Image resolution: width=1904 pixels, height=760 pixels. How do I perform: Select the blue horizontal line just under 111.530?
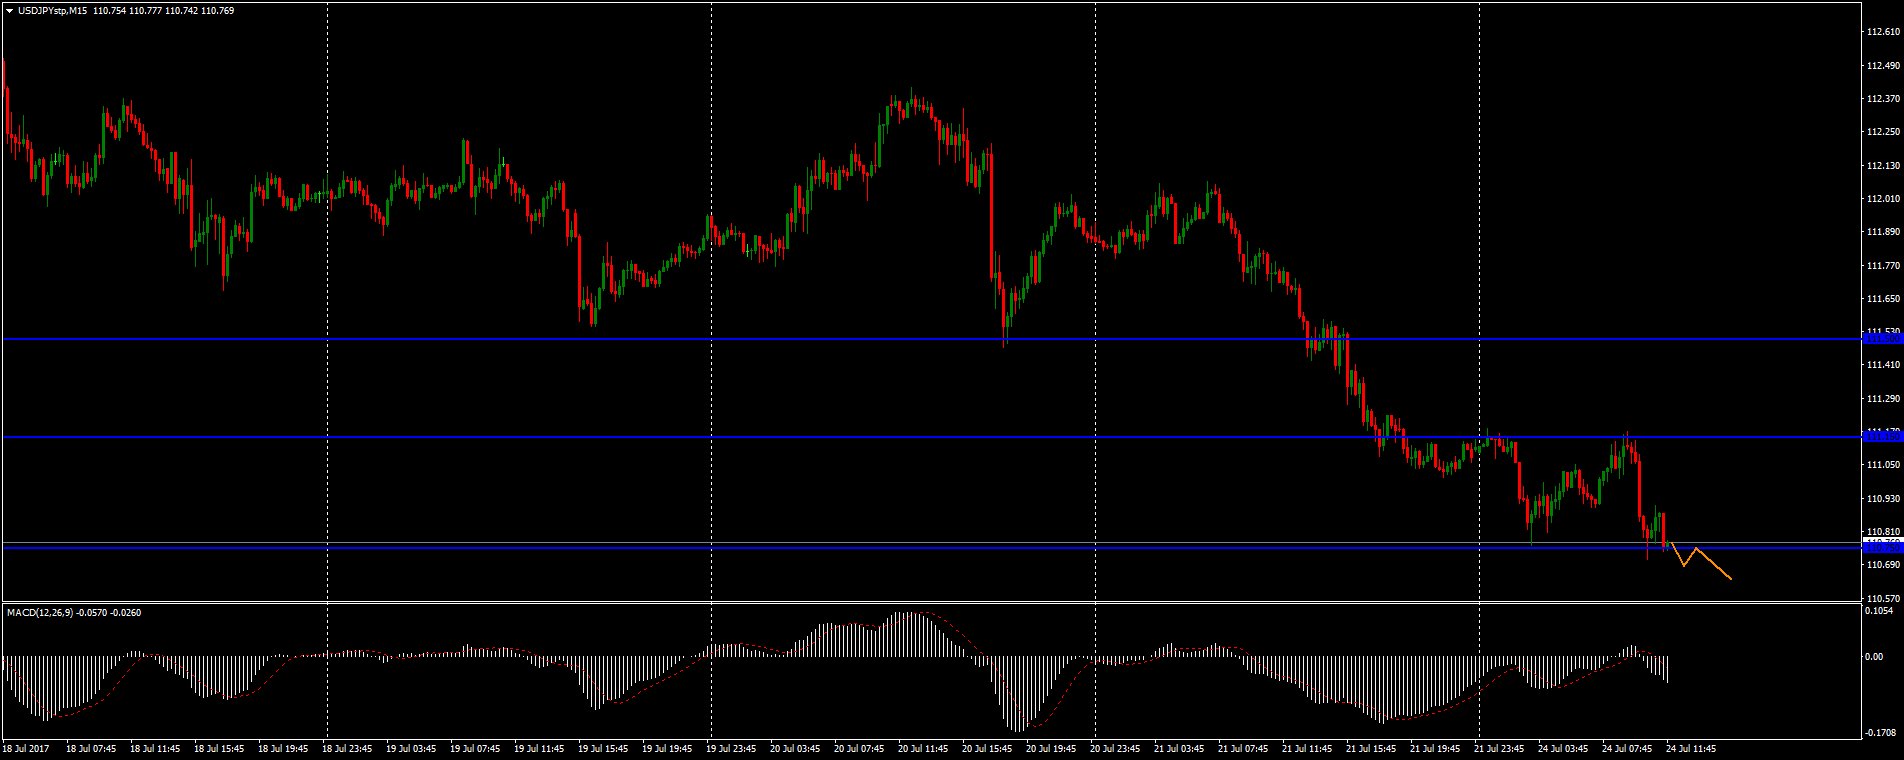930,339
